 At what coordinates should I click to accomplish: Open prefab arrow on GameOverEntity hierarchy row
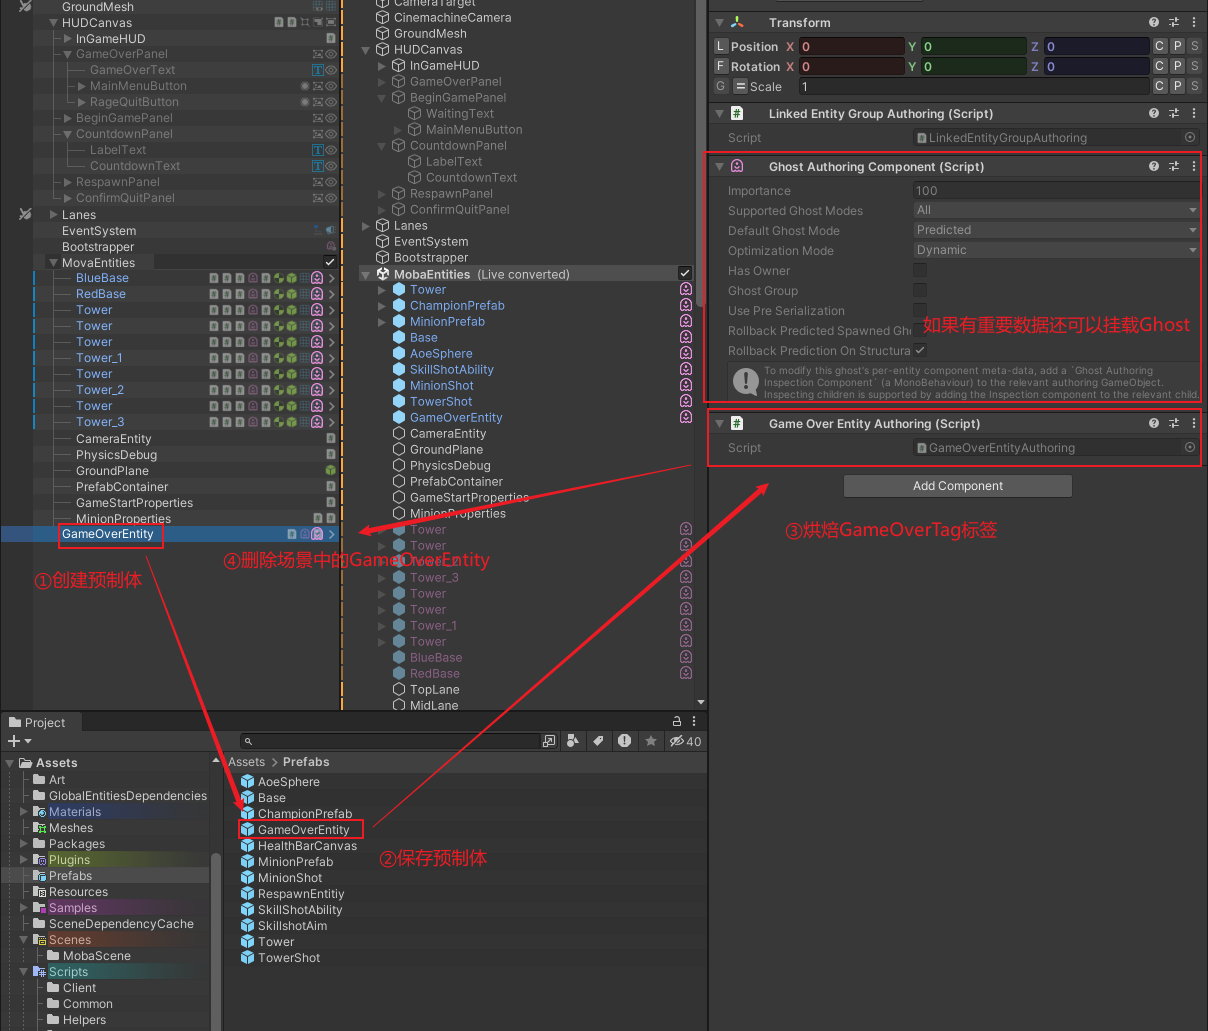click(x=332, y=534)
